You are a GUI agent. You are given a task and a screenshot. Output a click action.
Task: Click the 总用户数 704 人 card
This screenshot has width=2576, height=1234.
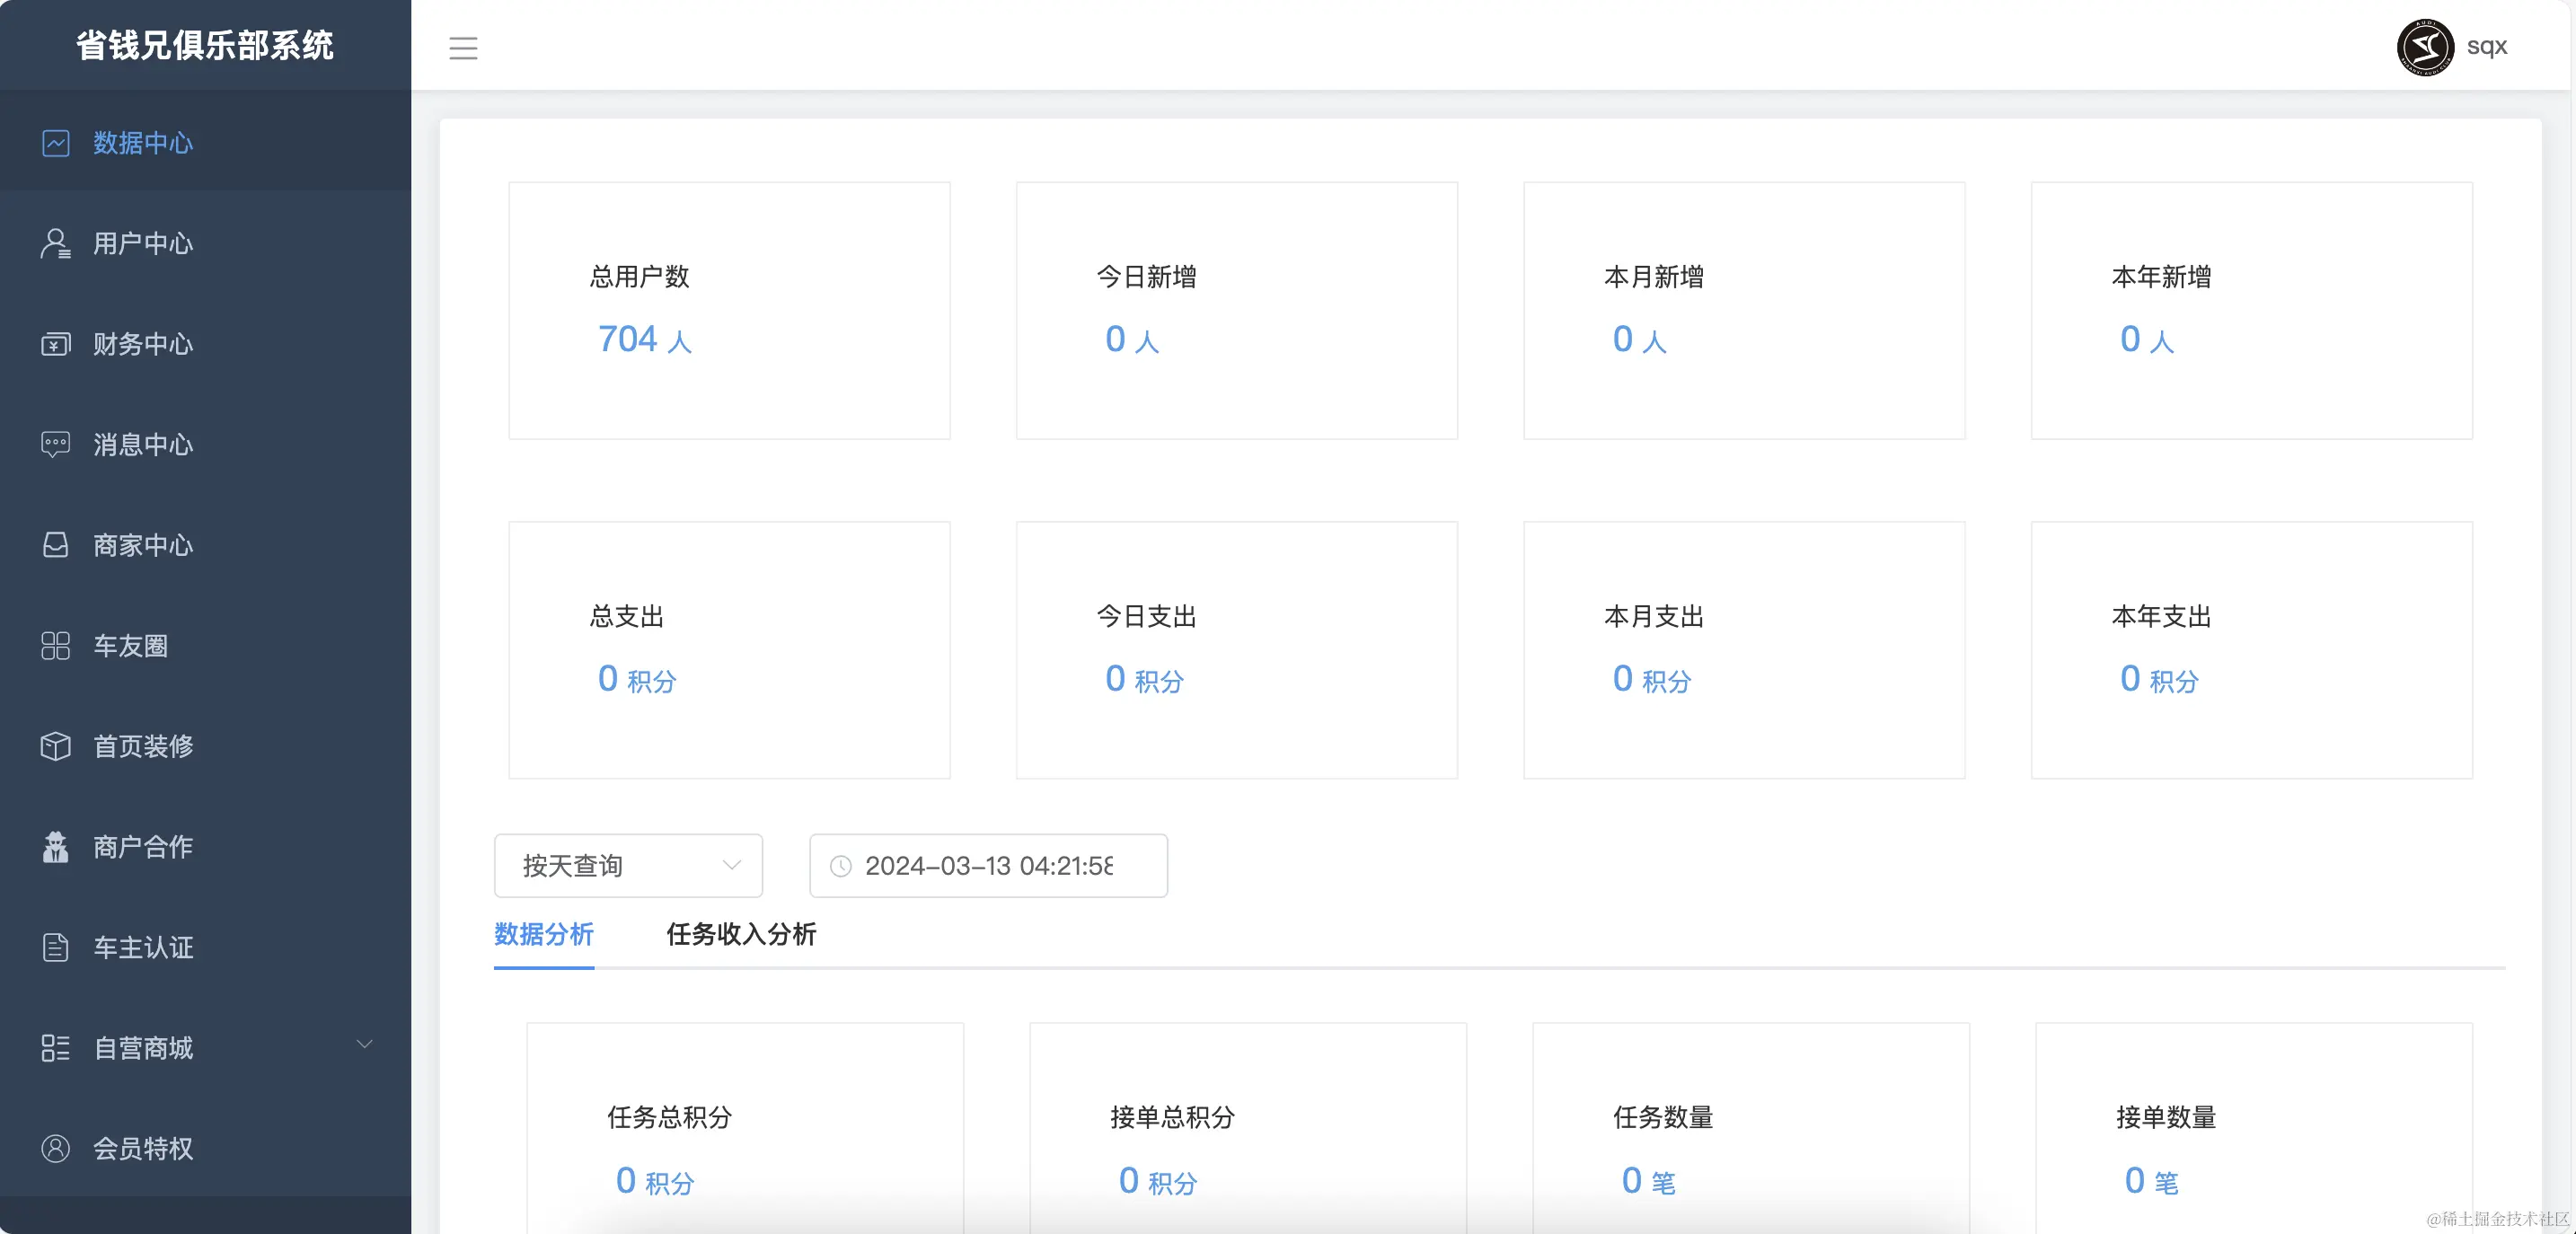click(x=729, y=310)
